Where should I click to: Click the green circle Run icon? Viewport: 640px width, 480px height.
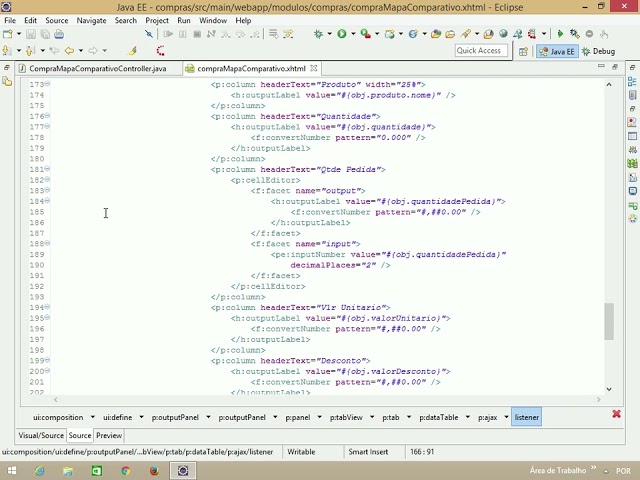[x=342, y=34]
